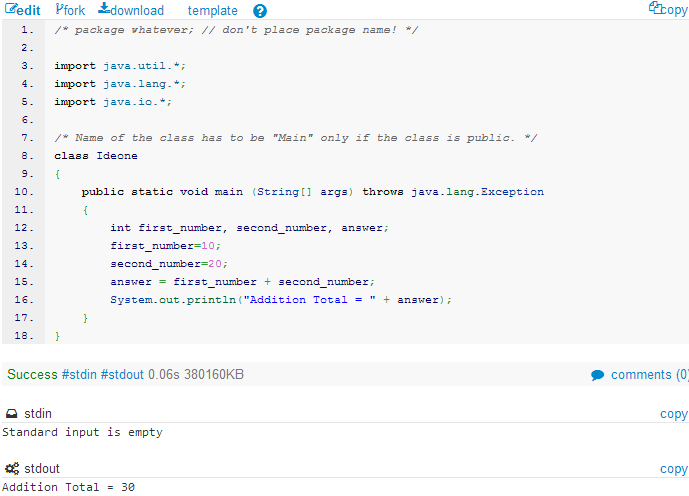Click the blue help question mark icon
689x496 pixels.
(260, 11)
